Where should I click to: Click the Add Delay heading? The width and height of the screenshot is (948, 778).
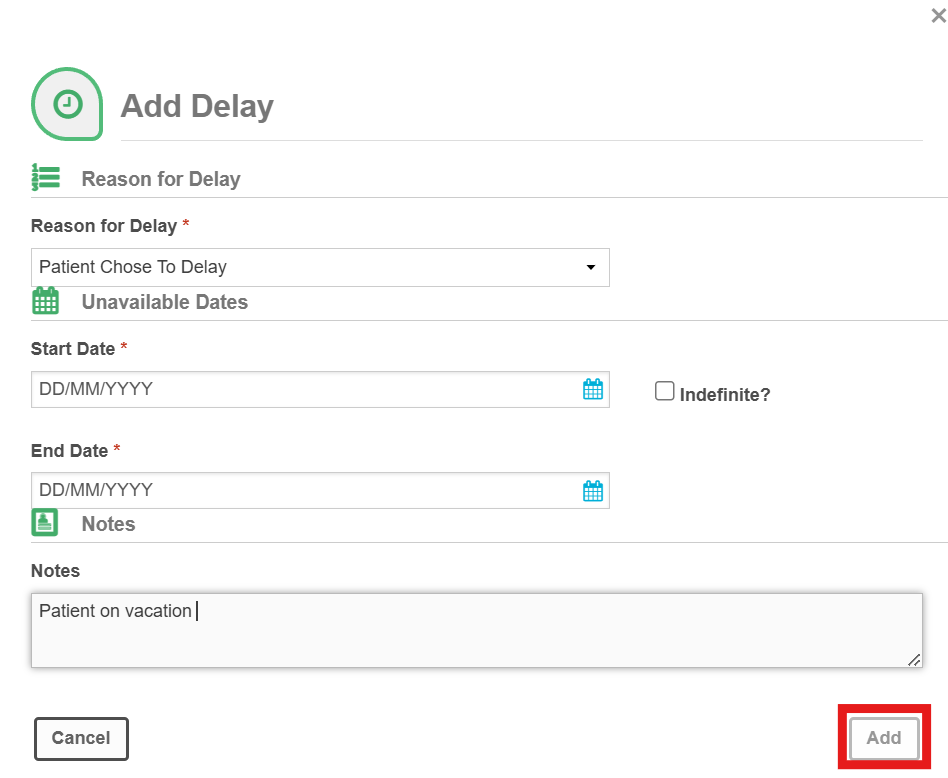197,106
